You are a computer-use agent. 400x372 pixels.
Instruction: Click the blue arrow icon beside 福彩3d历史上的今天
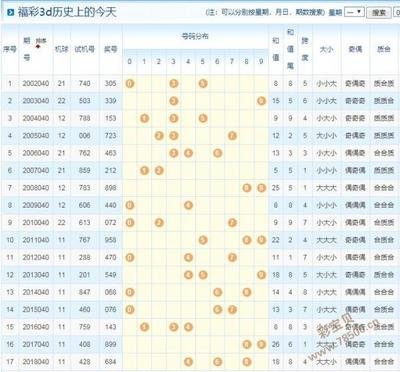[x=10, y=12]
